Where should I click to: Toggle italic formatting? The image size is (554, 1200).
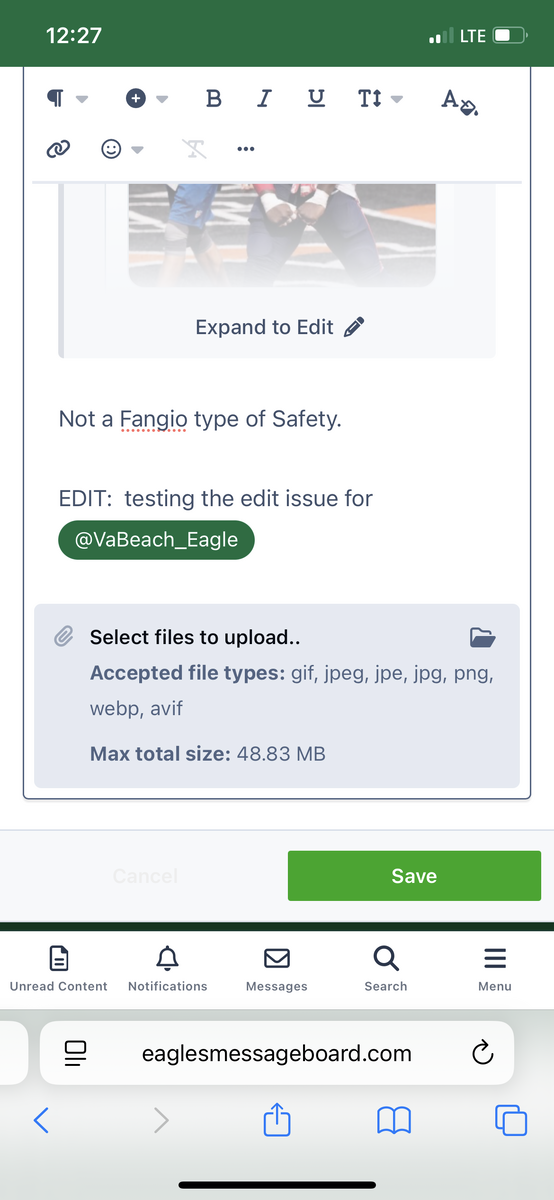[264, 98]
